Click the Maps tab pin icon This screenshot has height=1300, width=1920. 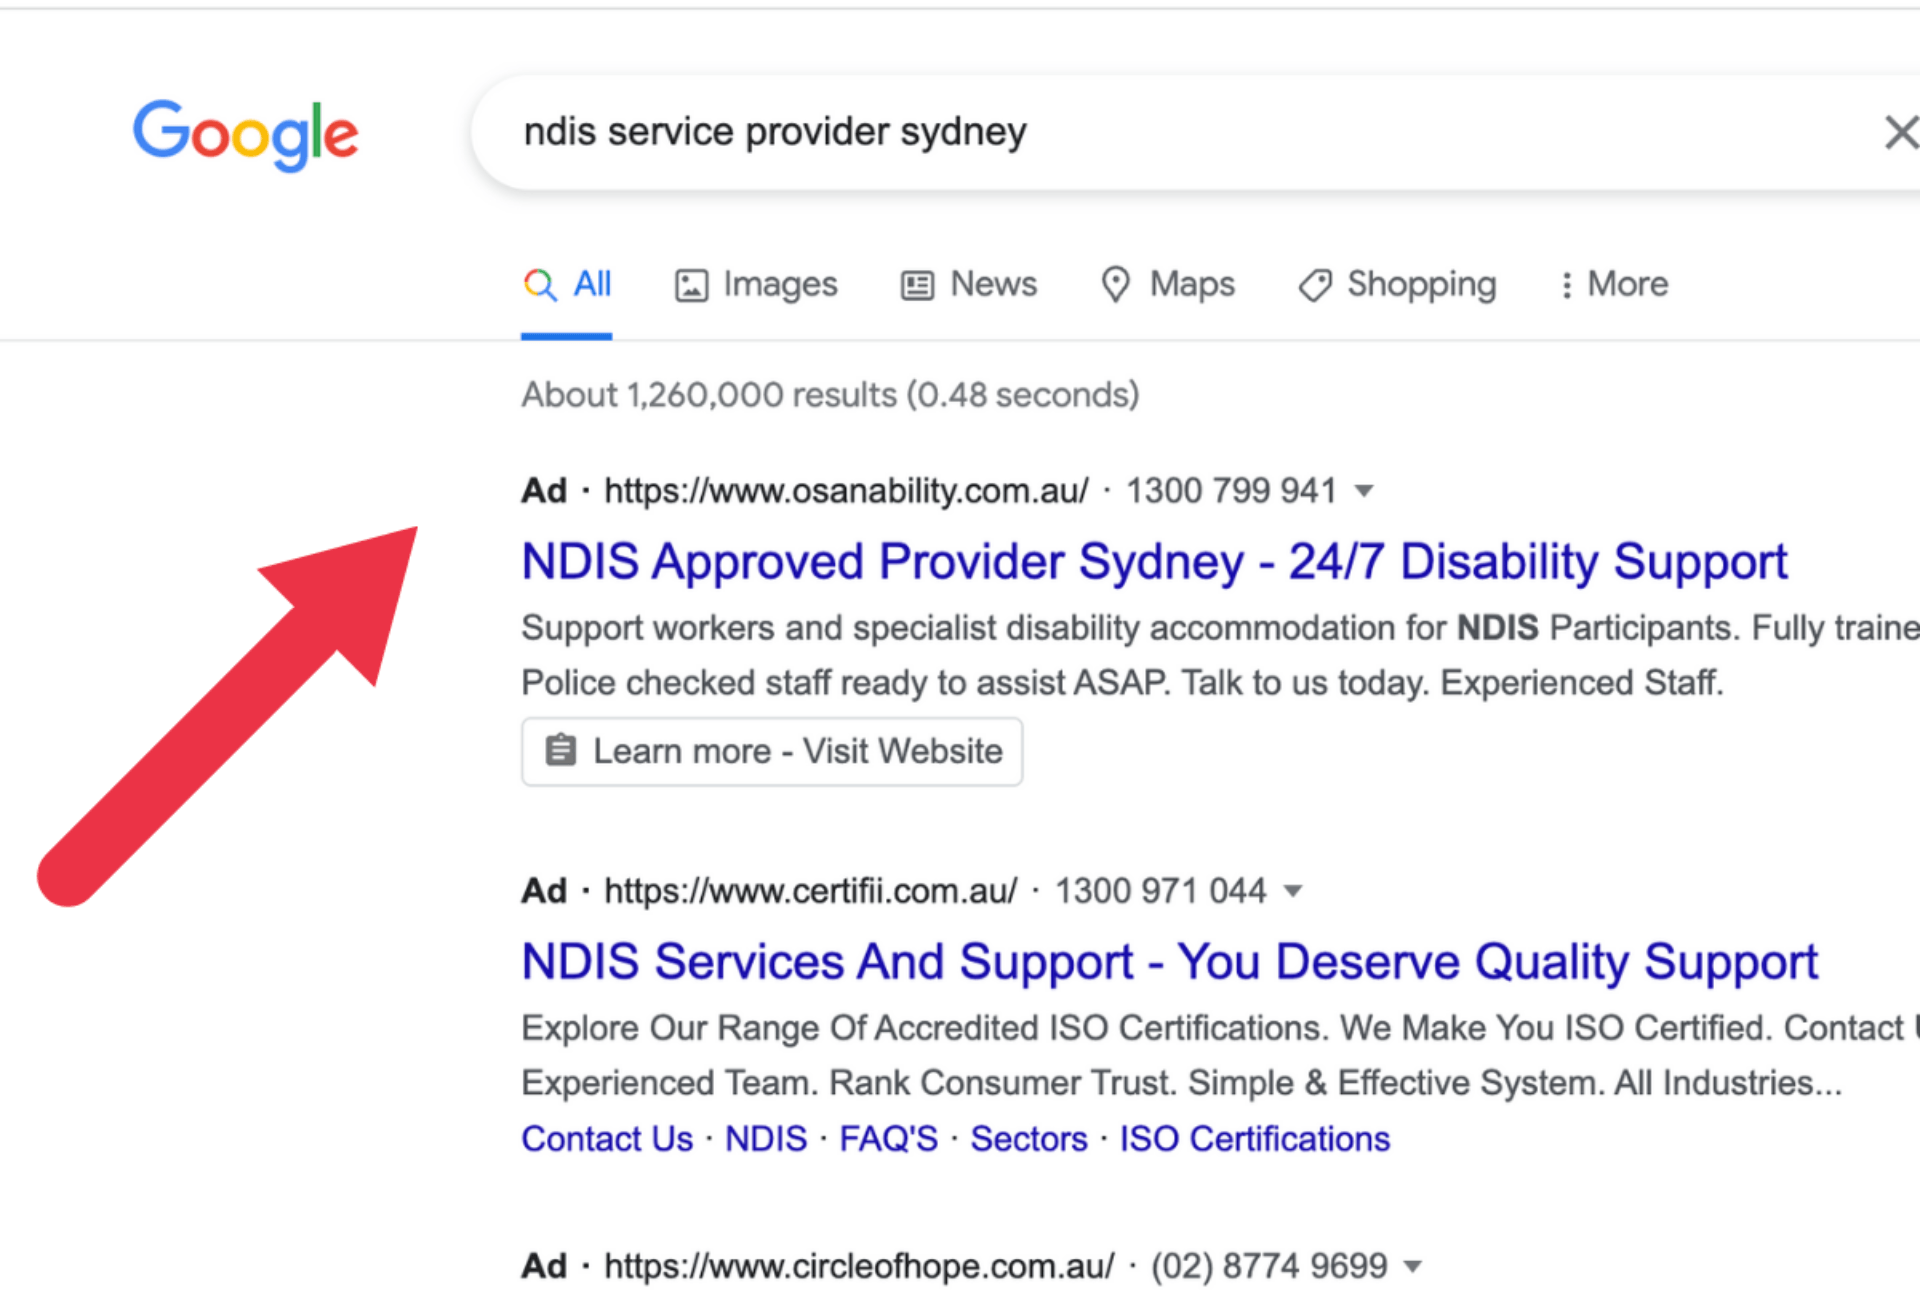(1115, 285)
